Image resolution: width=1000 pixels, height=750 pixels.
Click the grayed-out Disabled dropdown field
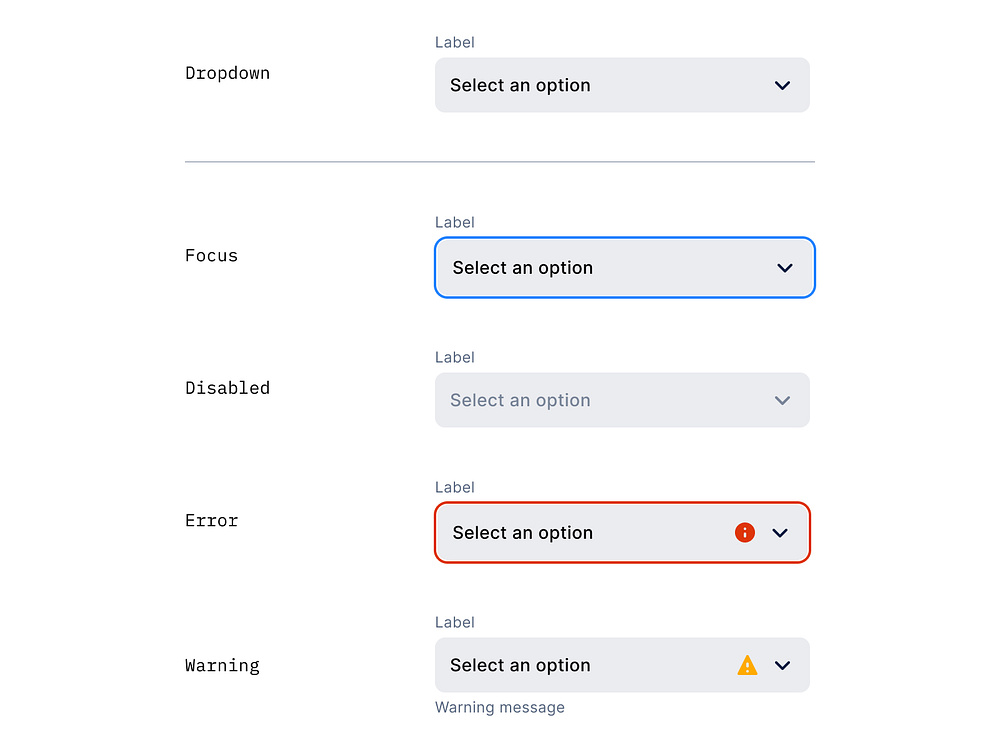600,400
